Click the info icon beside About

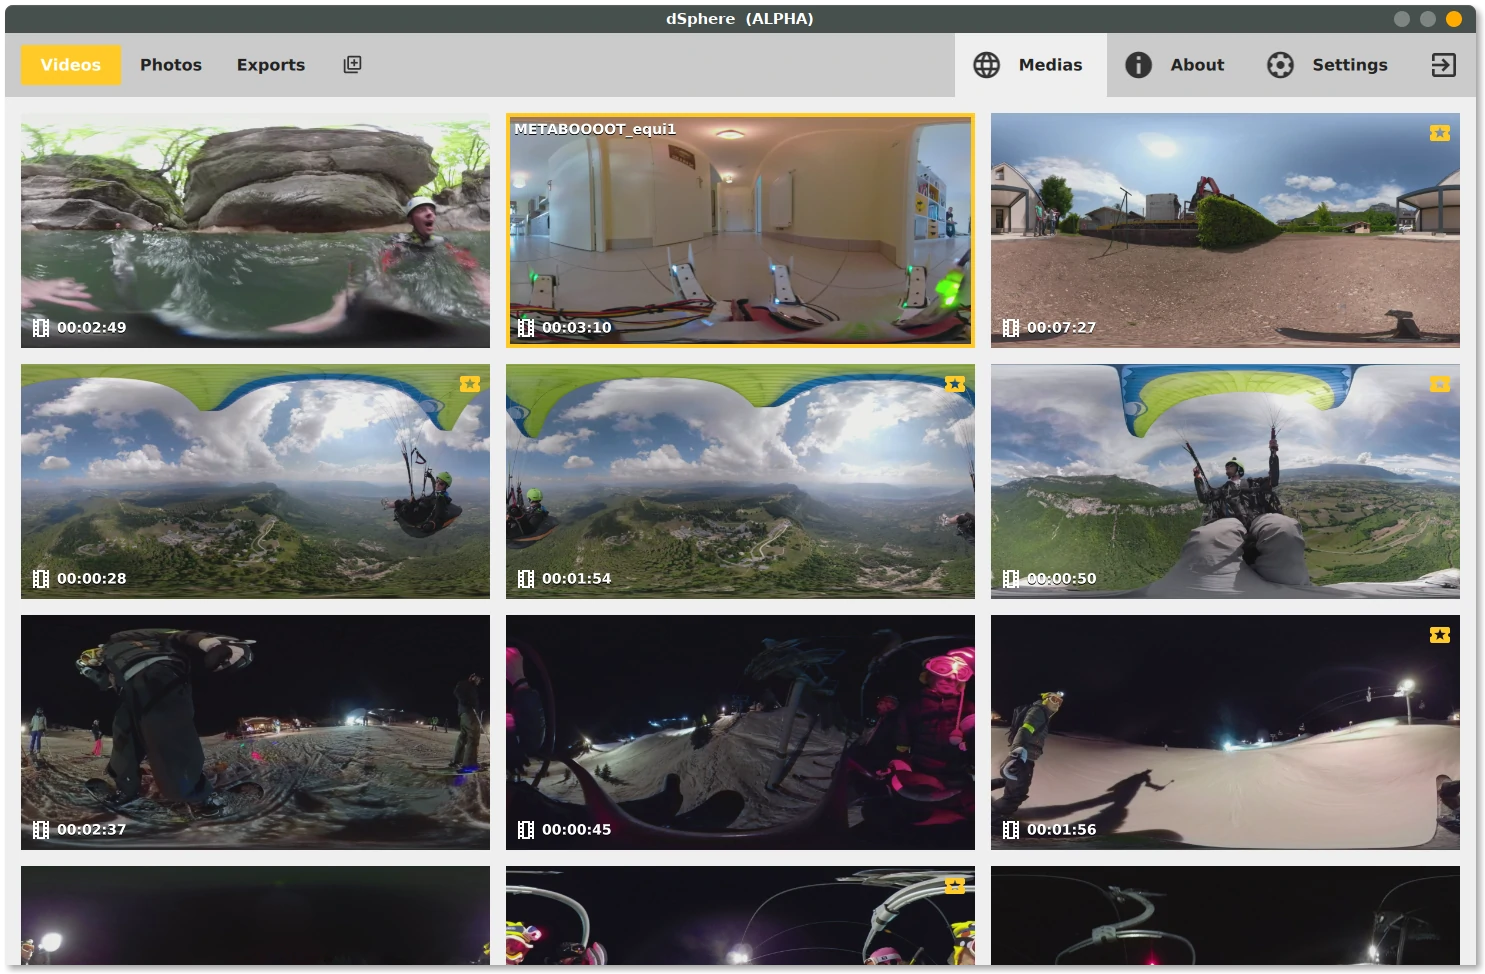(1138, 65)
